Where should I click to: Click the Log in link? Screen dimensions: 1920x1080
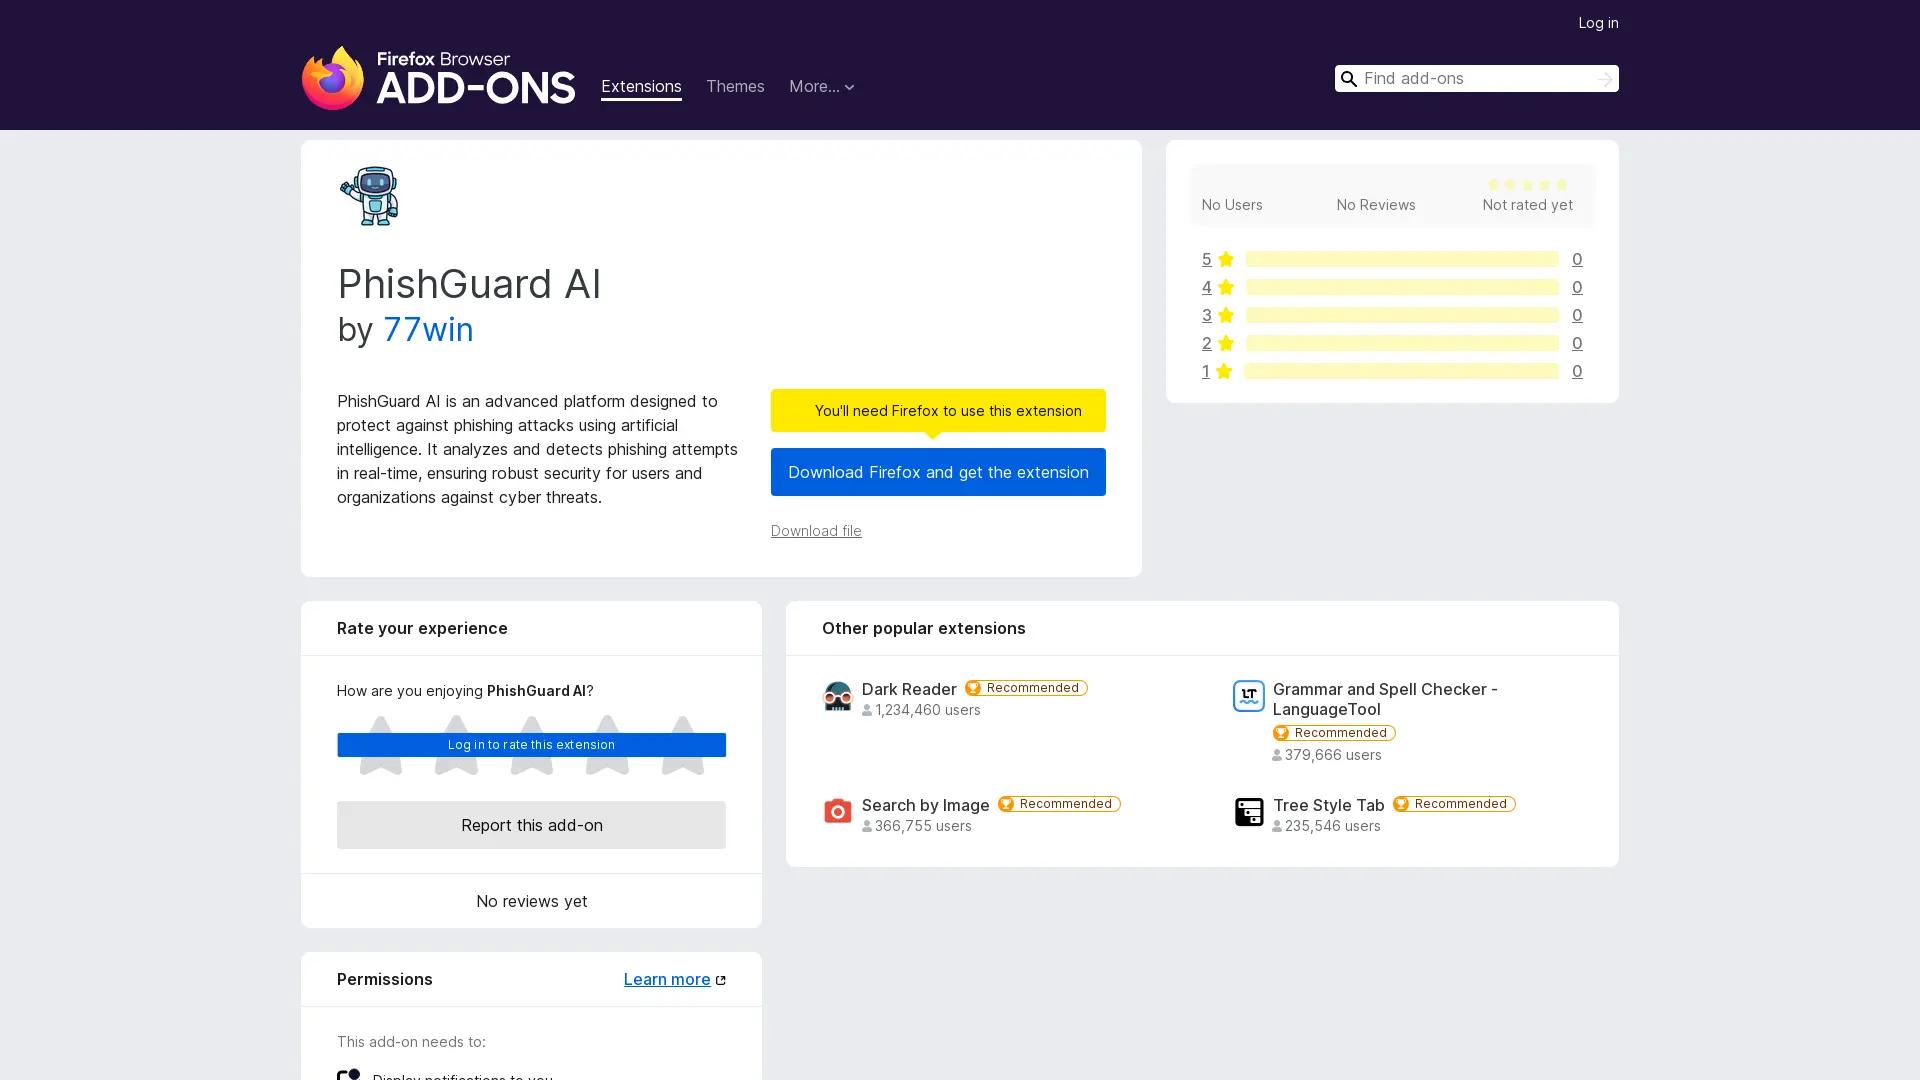[x=1597, y=22]
